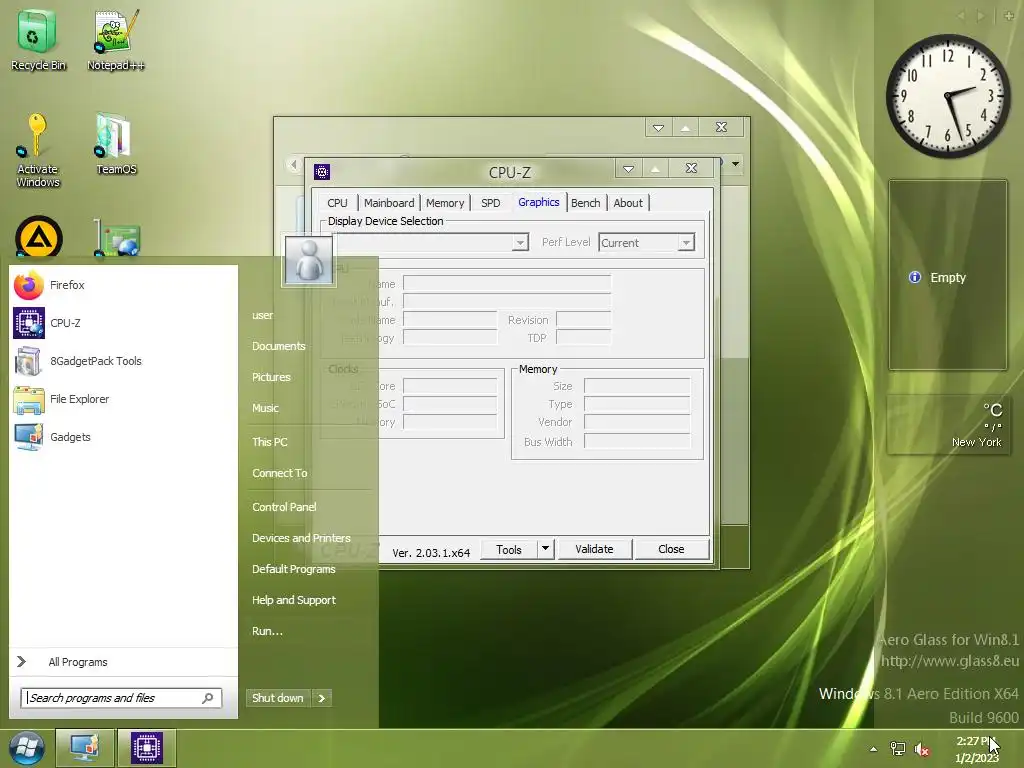Click the Memory Size field
The image size is (1024, 768).
[x=637, y=386]
